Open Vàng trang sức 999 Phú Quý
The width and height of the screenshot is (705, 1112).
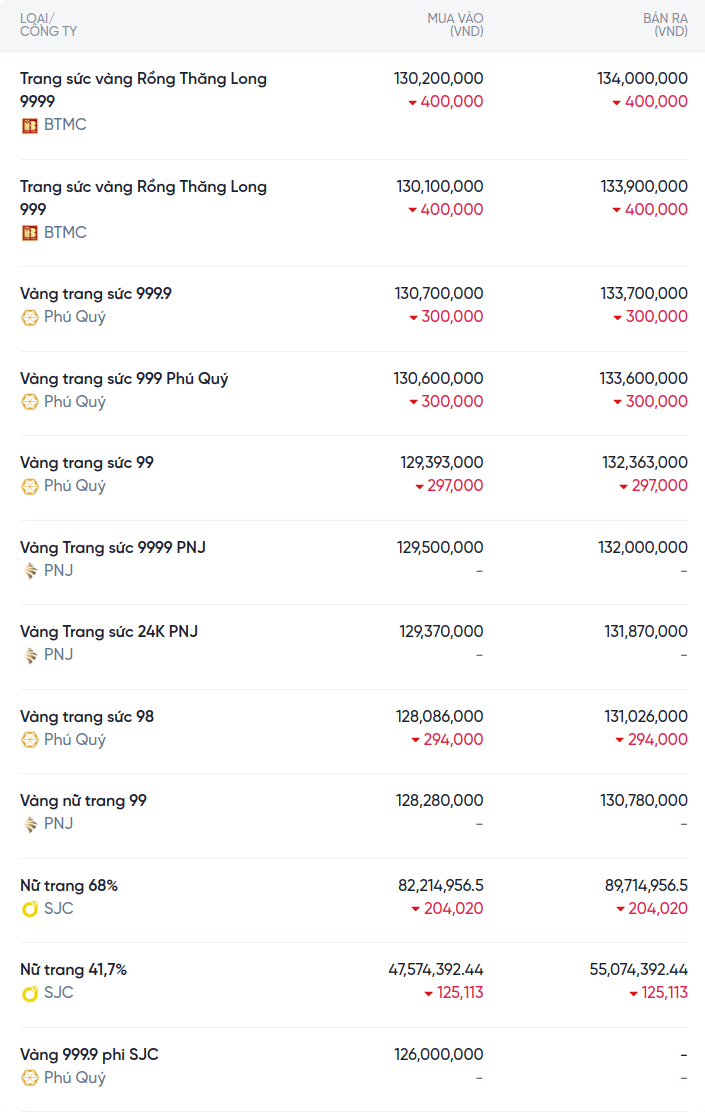124,379
